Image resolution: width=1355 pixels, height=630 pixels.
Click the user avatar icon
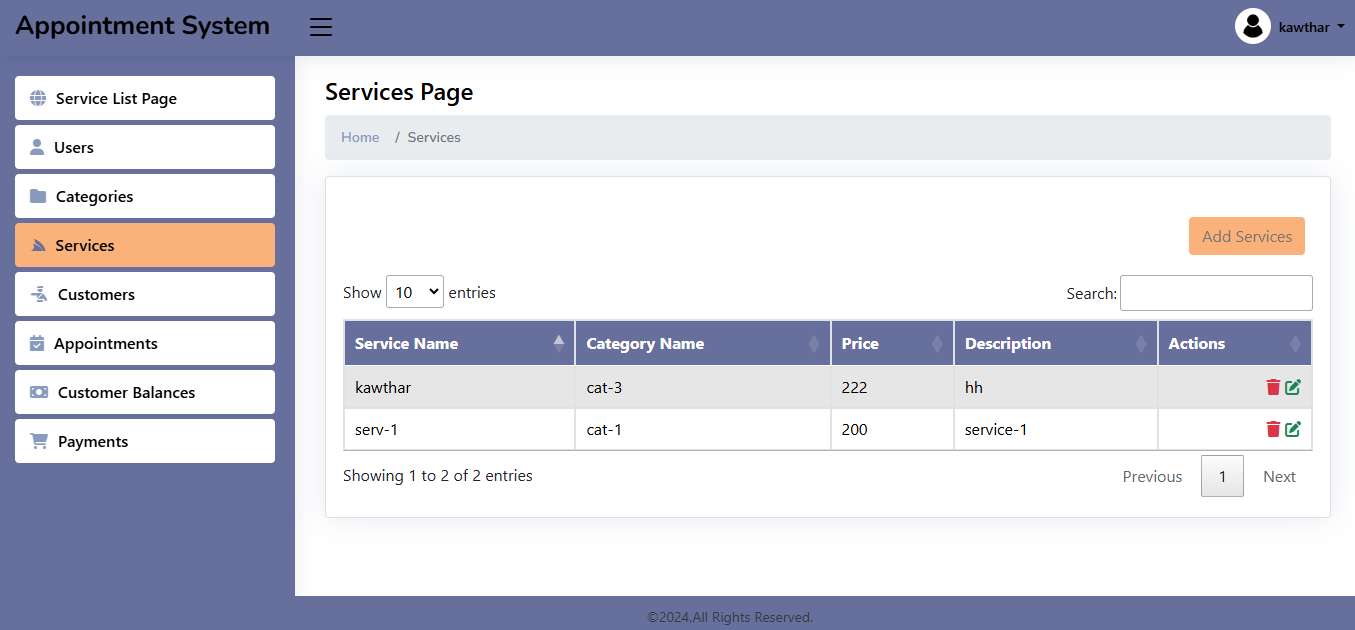(1252, 27)
